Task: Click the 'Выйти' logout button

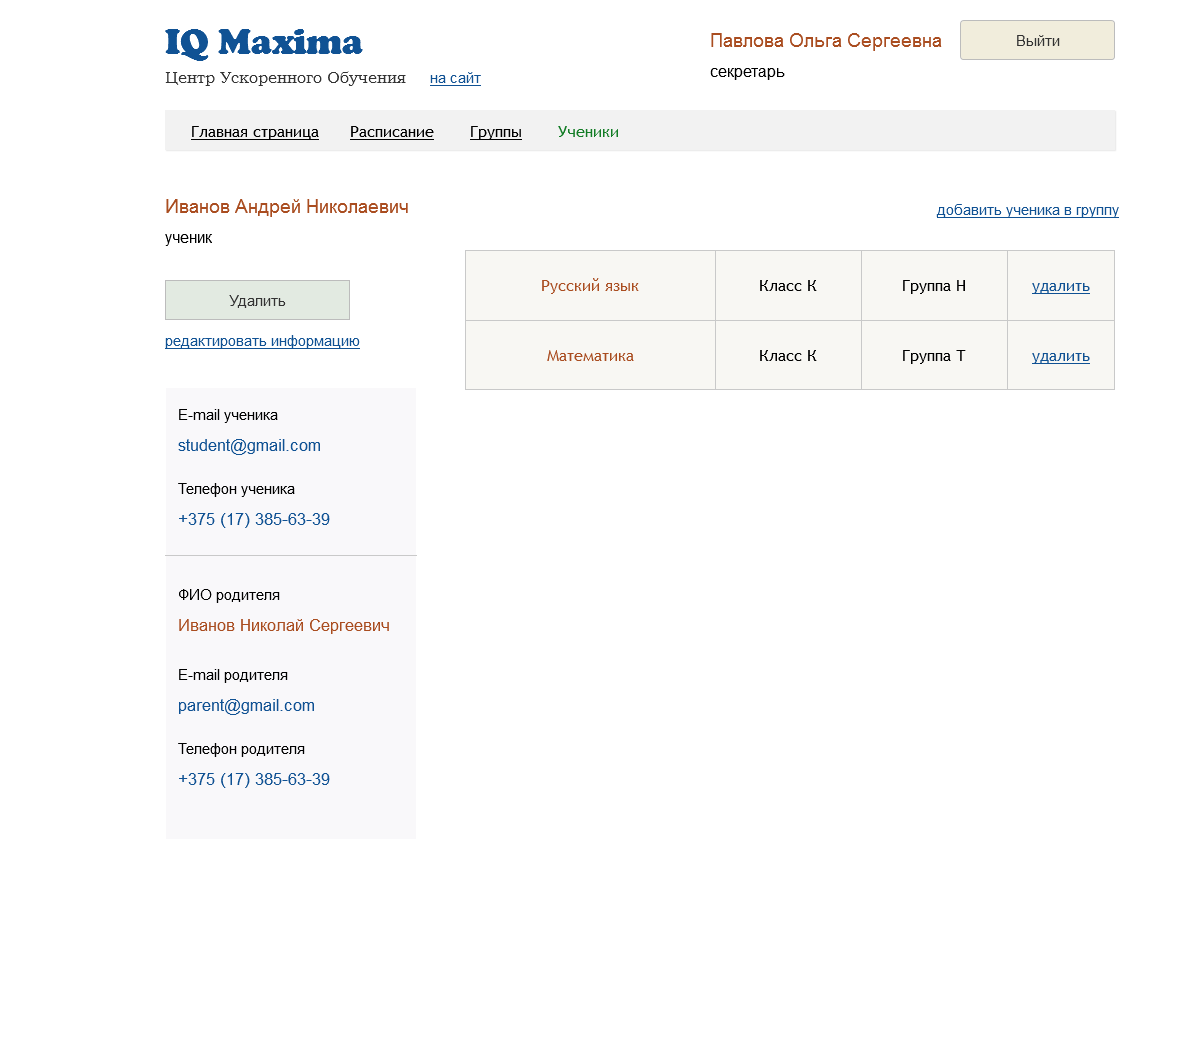Action: pos(1037,40)
